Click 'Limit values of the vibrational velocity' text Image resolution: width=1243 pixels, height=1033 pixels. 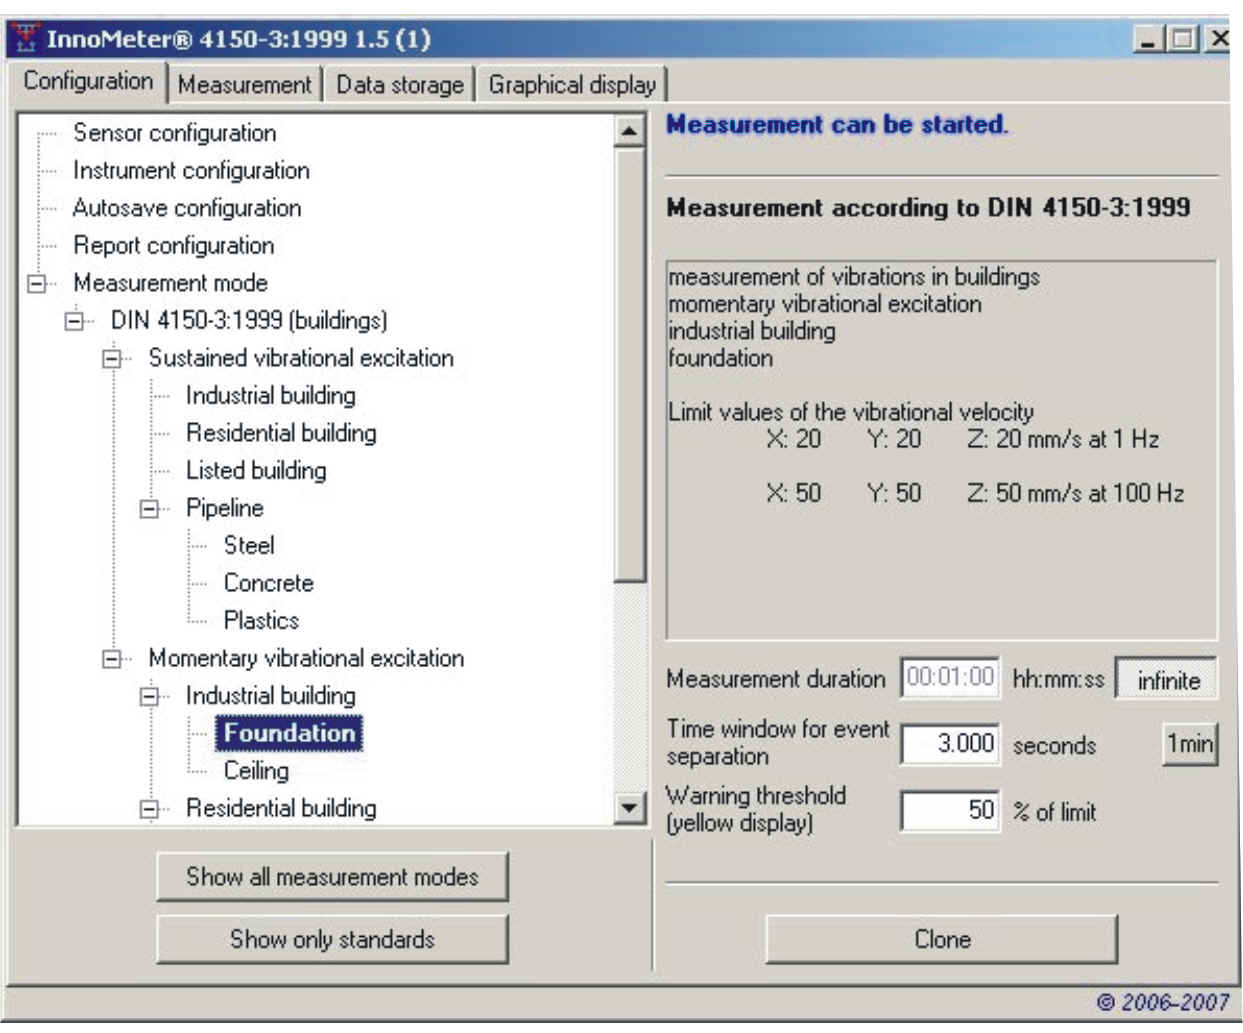coord(850,412)
